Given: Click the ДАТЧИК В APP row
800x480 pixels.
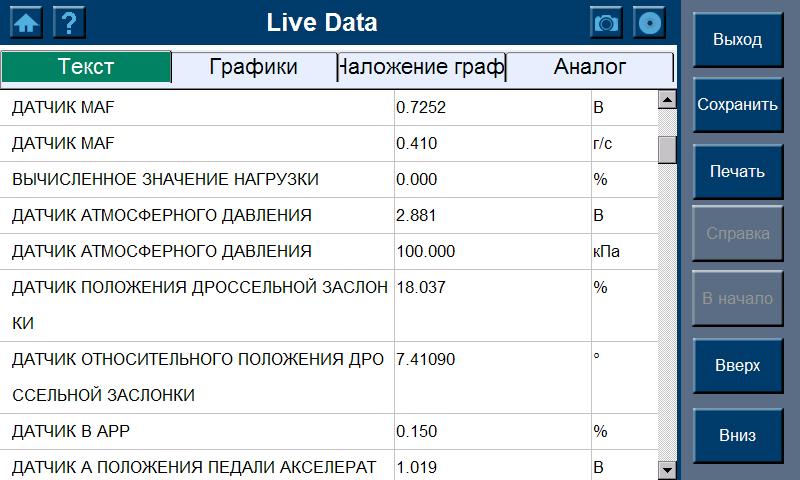Looking at the screenshot, I should [200, 431].
